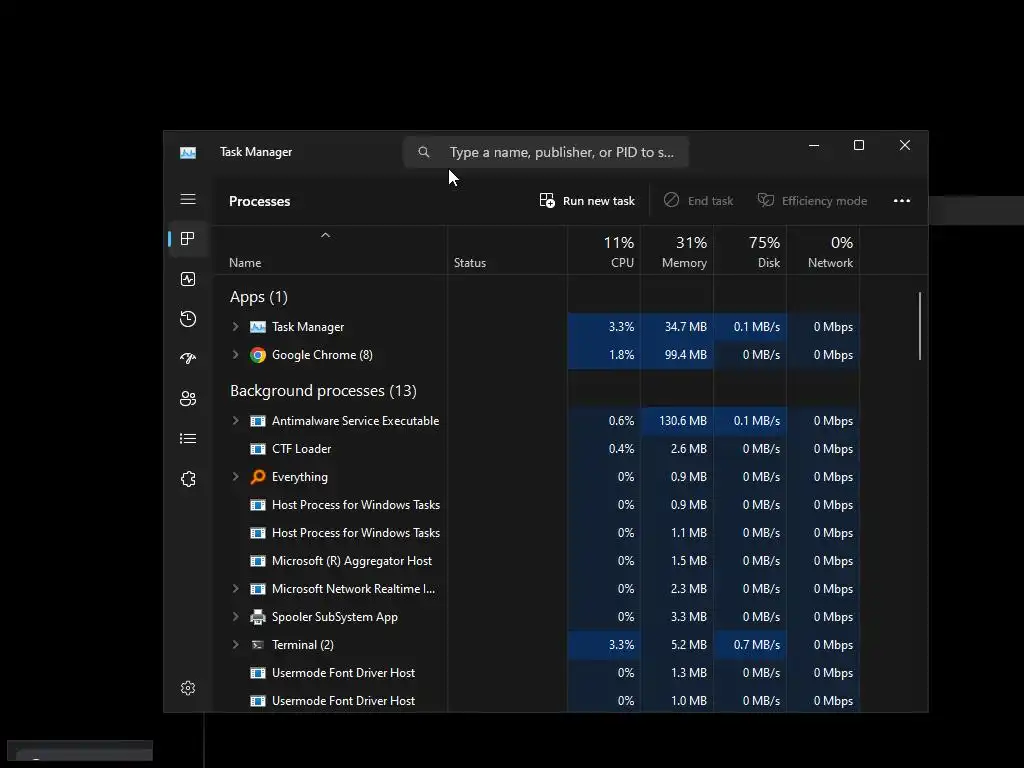This screenshot has width=1024, height=768.
Task: Click the vertical scrollbar of process list
Action: [x=920, y=326]
